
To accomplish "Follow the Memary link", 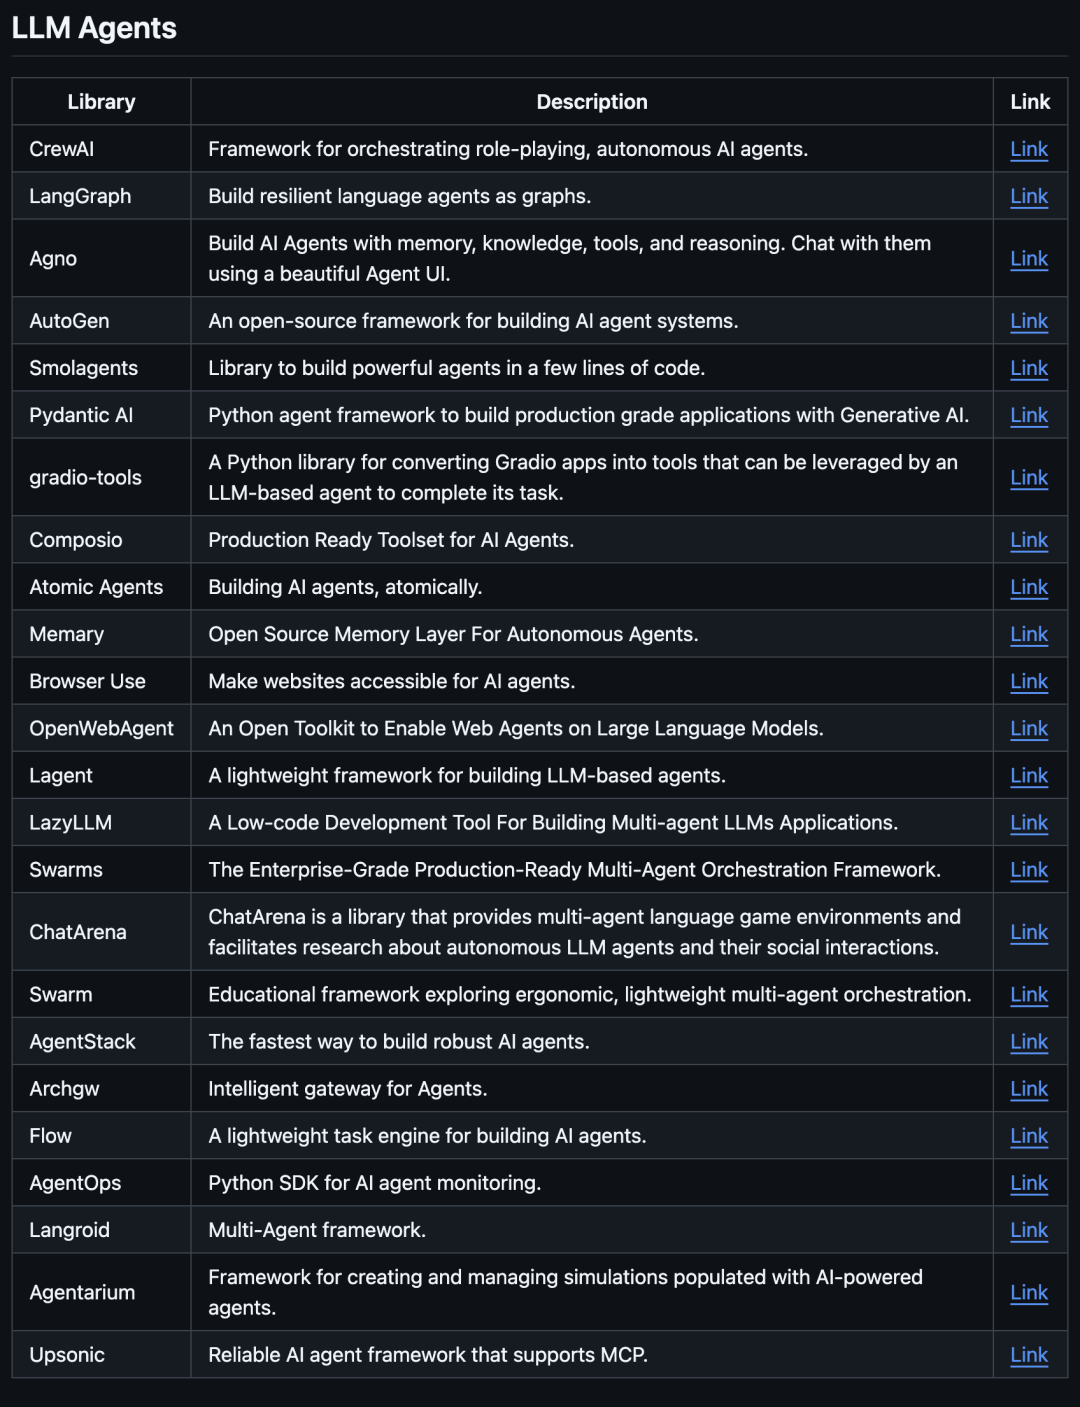I will click(x=1029, y=634).
